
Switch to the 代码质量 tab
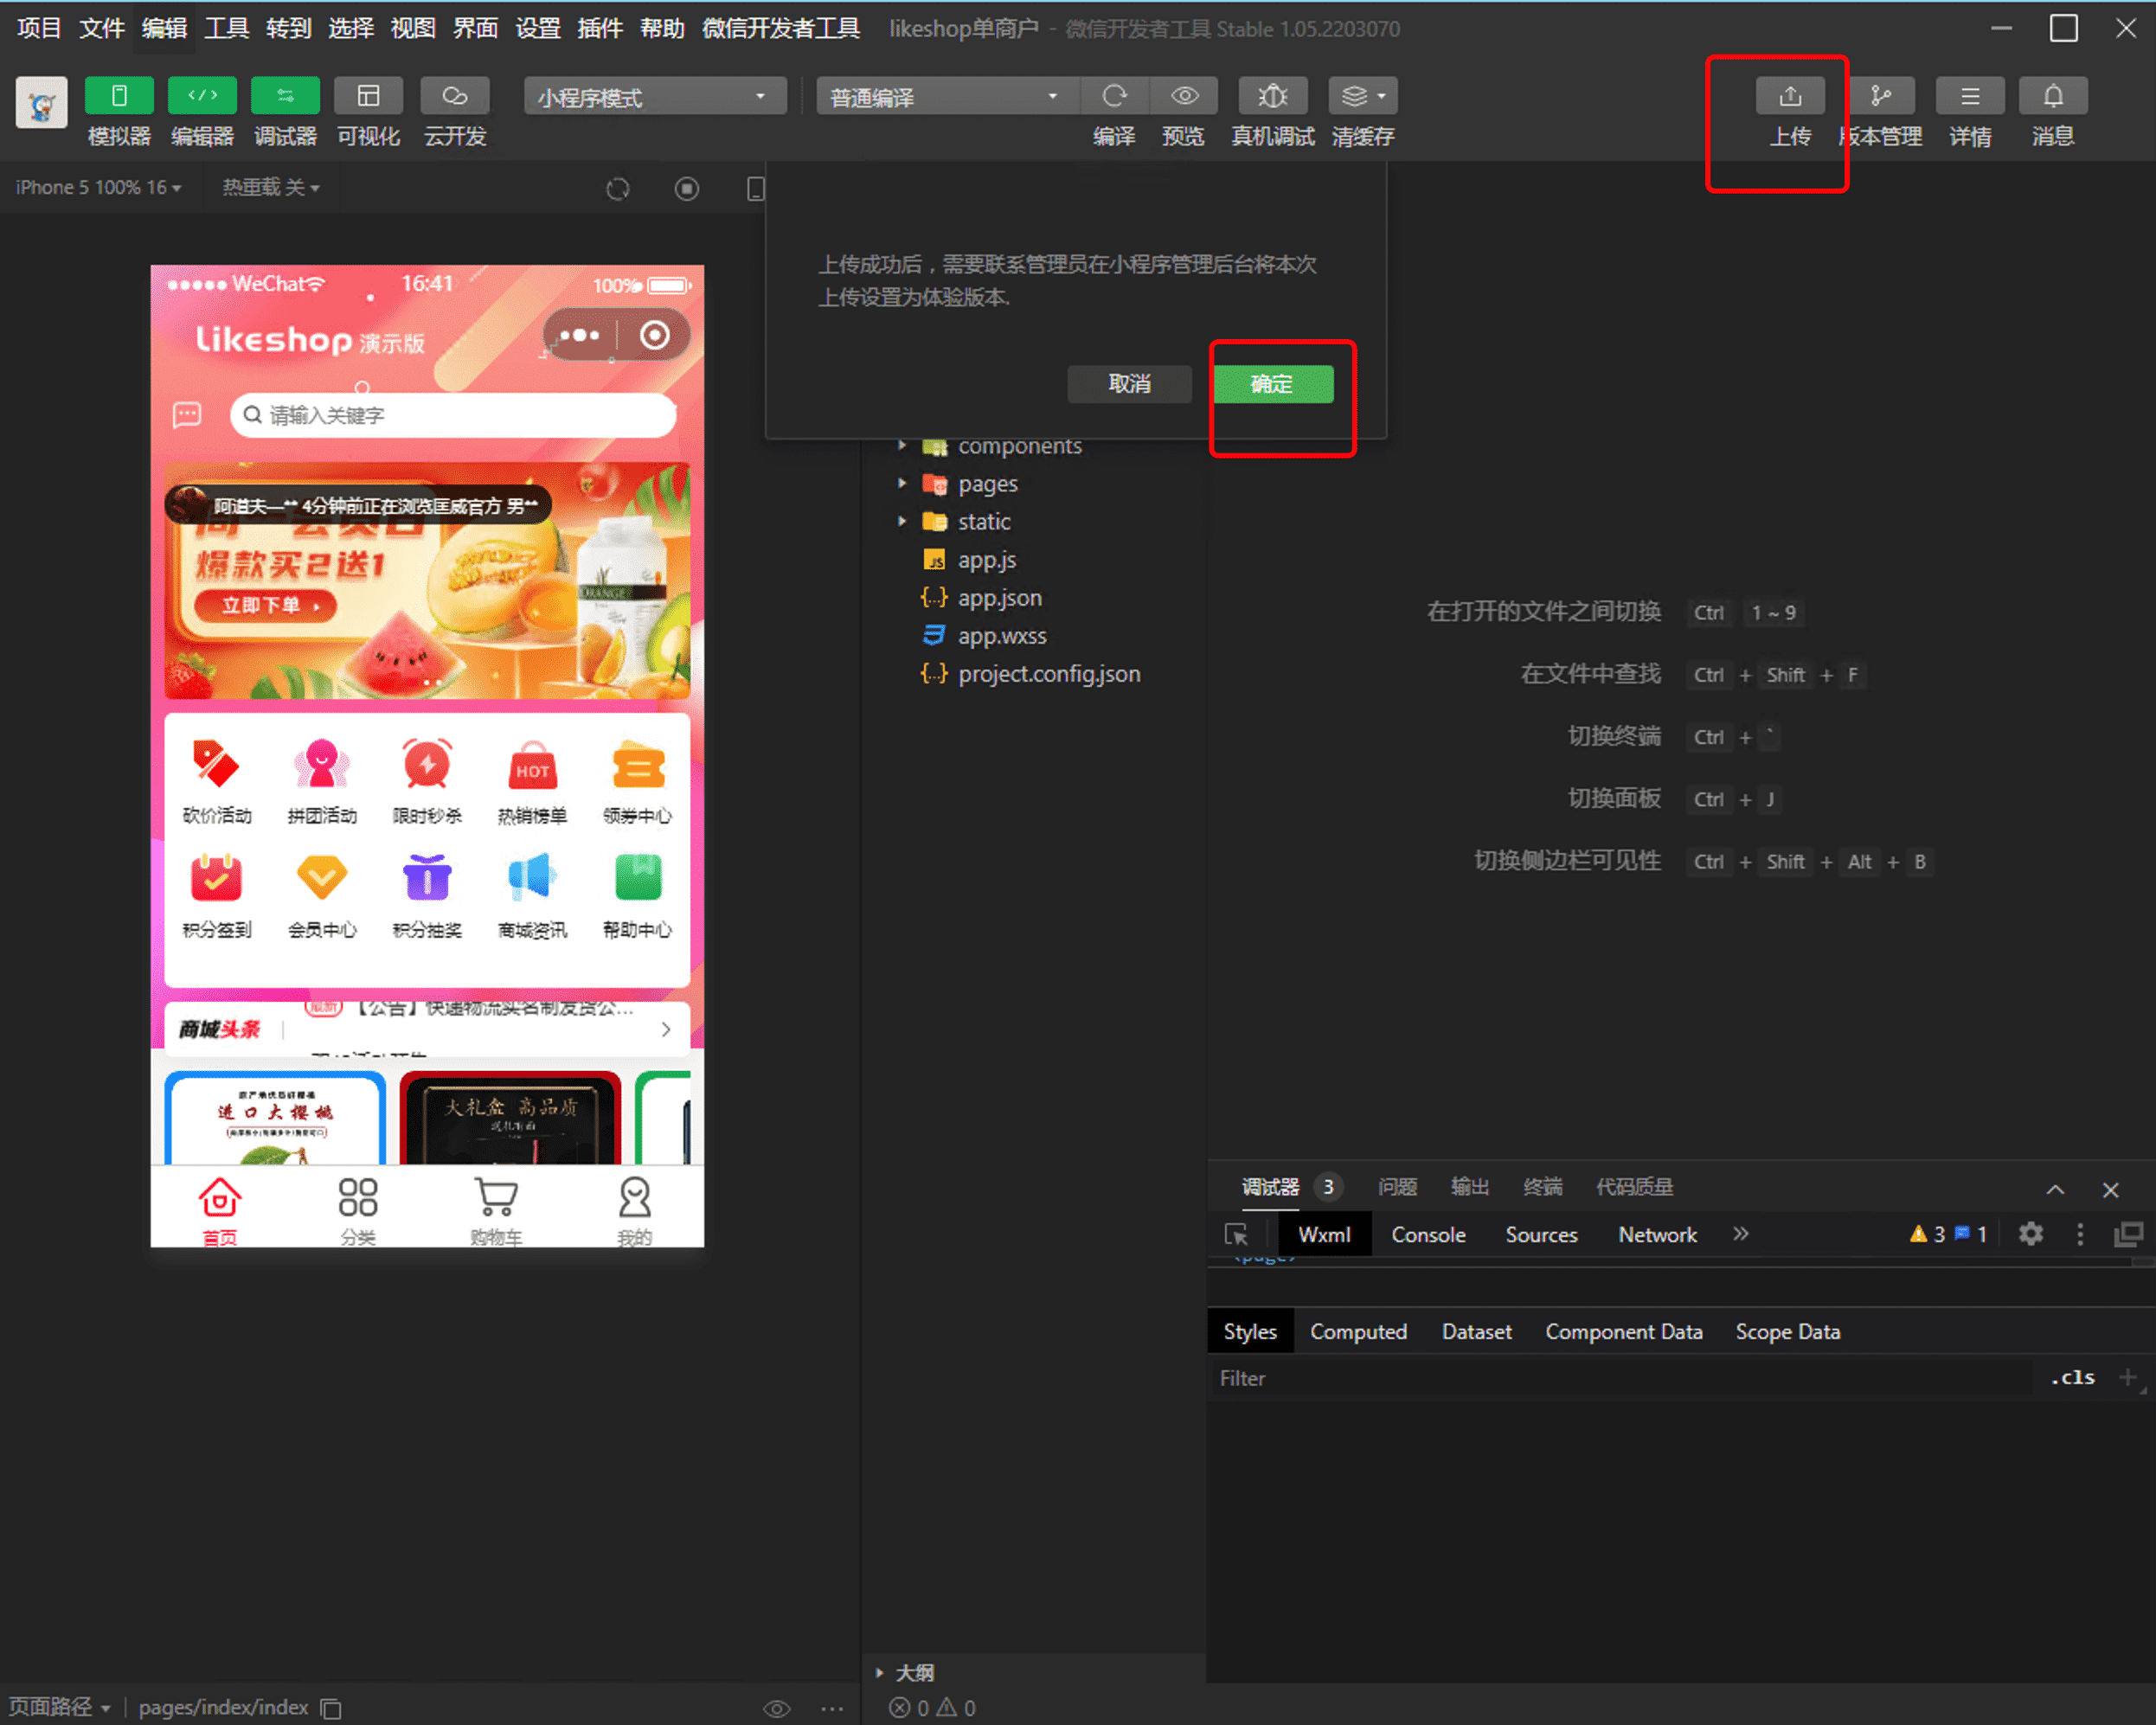pyautogui.click(x=1634, y=1187)
